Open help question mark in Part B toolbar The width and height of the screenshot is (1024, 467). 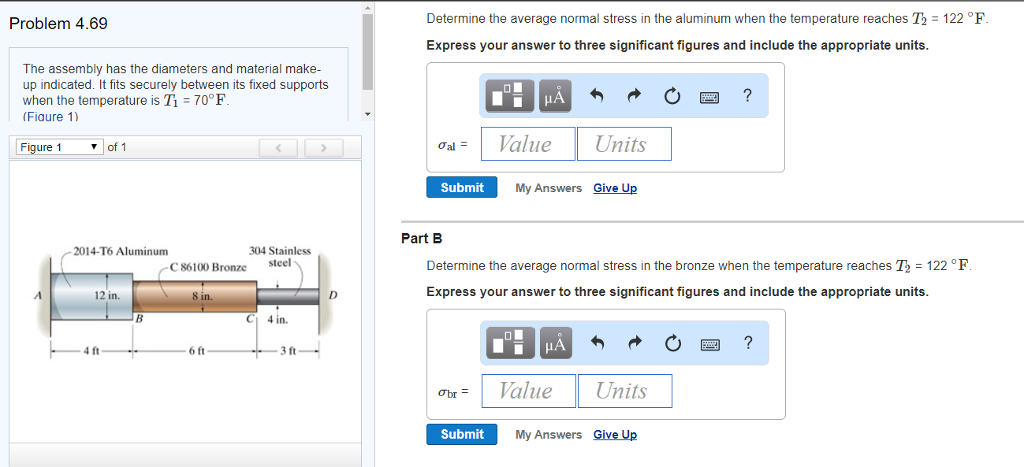pyautogui.click(x=748, y=343)
